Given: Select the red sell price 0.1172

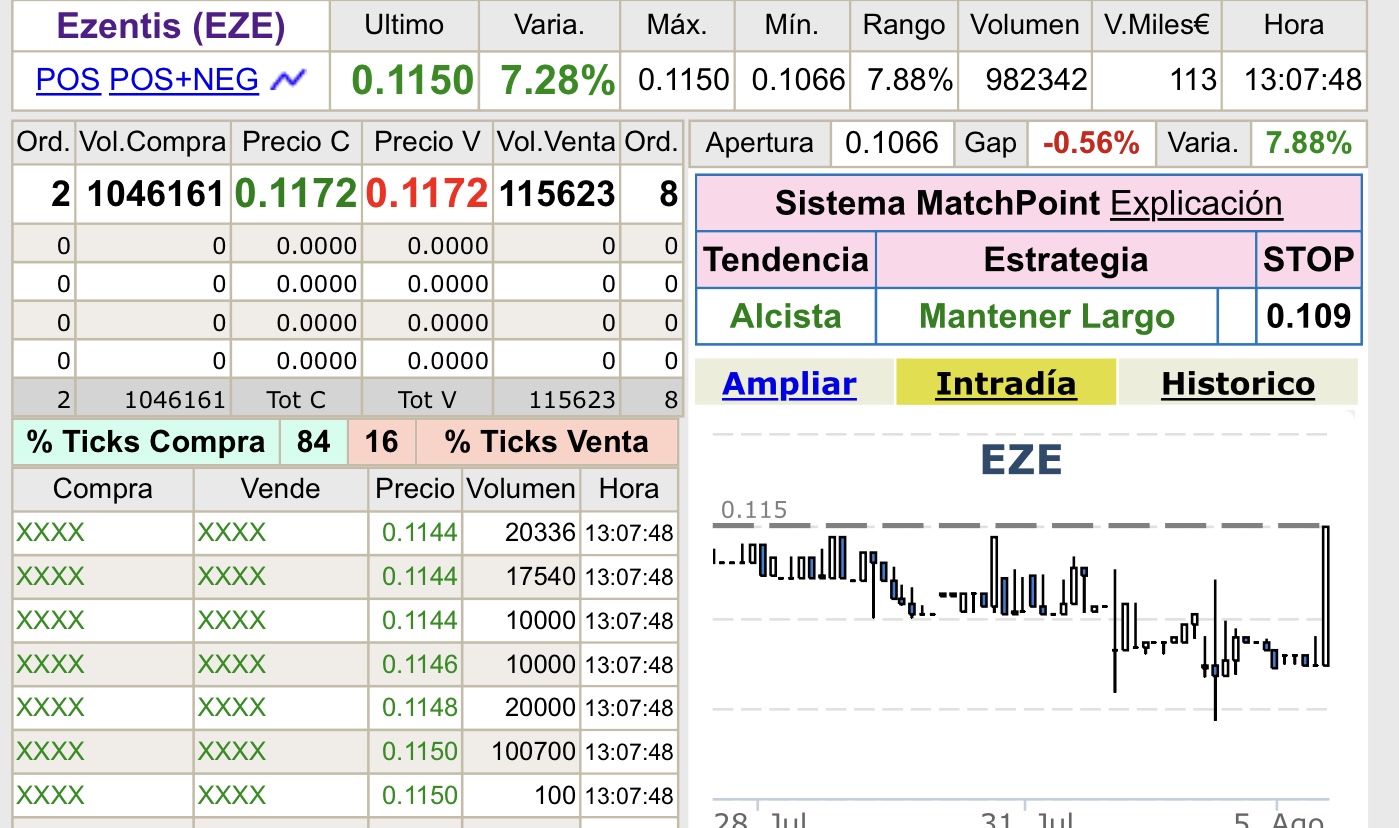Looking at the screenshot, I should click(427, 194).
